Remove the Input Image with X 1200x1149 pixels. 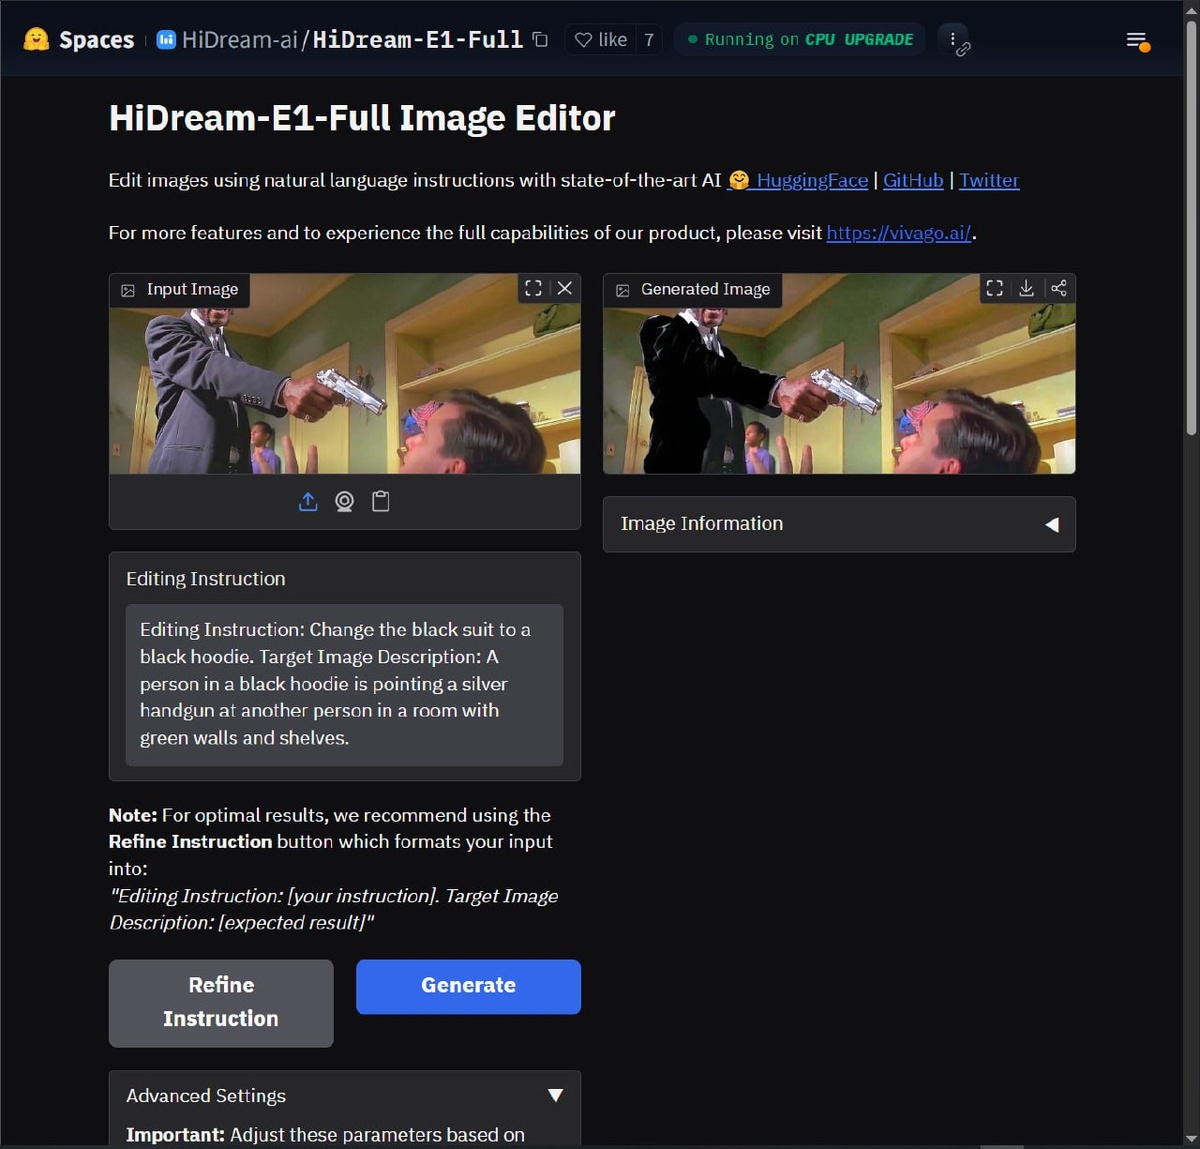(x=565, y=288)
